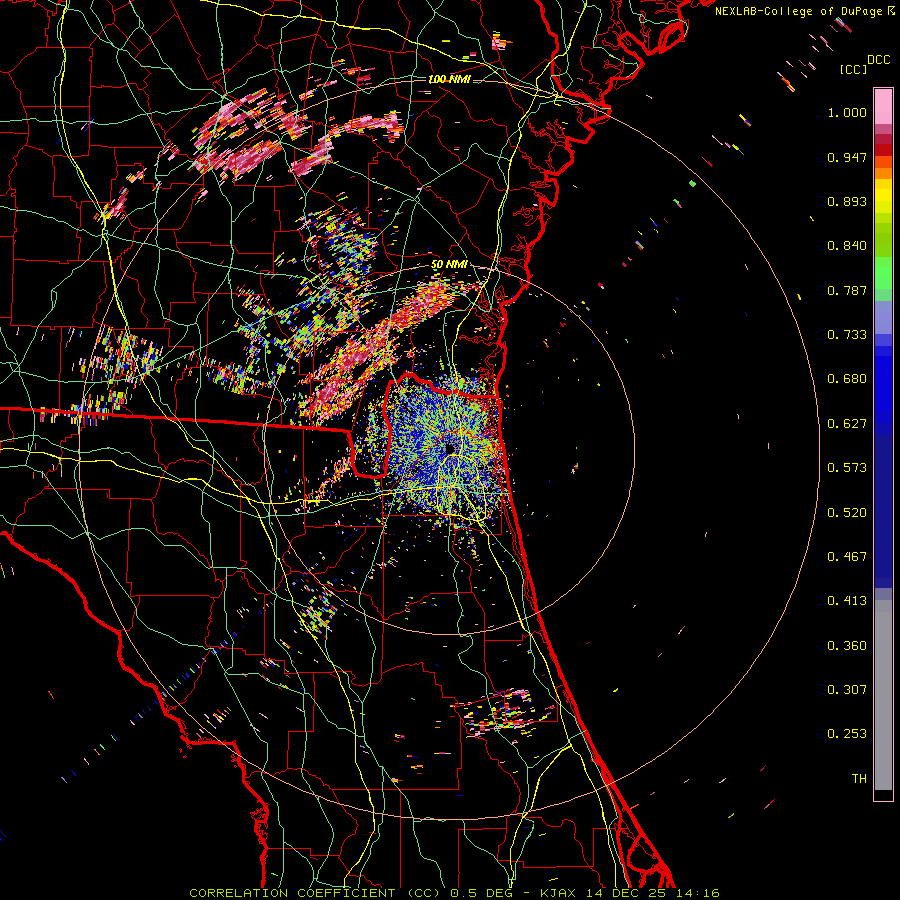Image resolution: width=900 pixels, height=900 pixels.
Task: Click the 0.307 scale value
Action: 847,690
